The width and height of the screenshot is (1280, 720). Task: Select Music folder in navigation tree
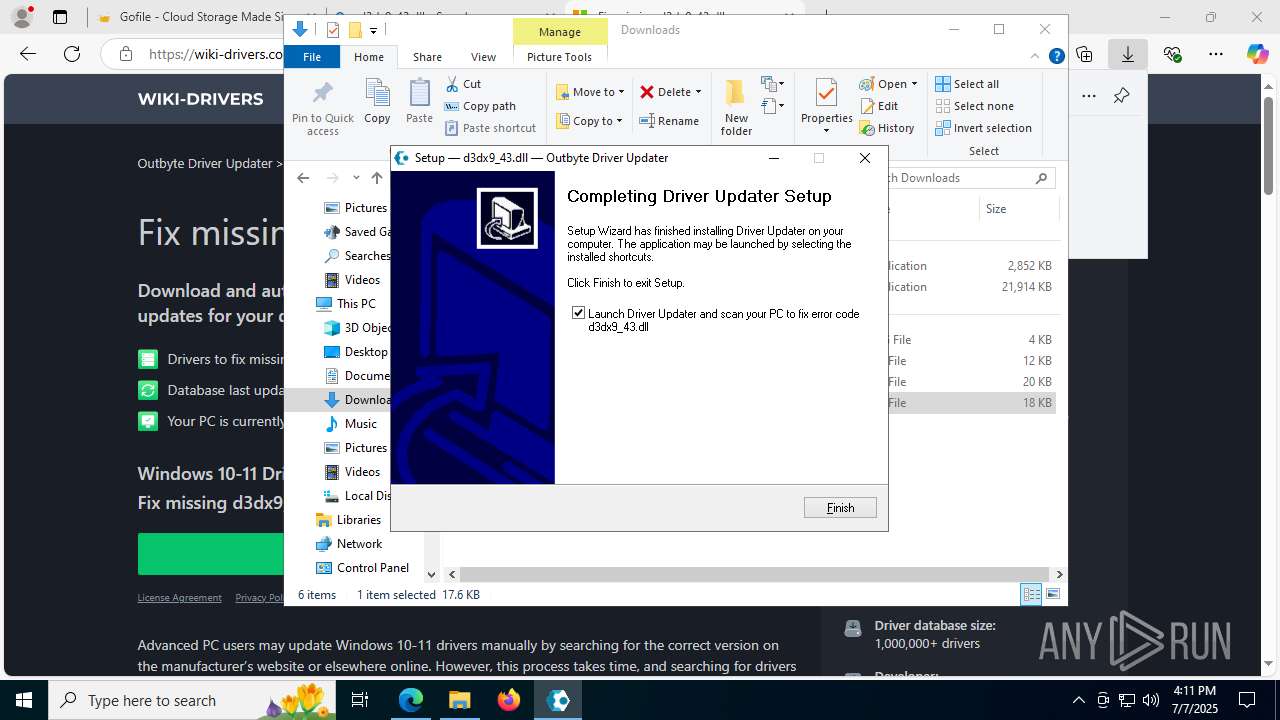click(351, 424)
